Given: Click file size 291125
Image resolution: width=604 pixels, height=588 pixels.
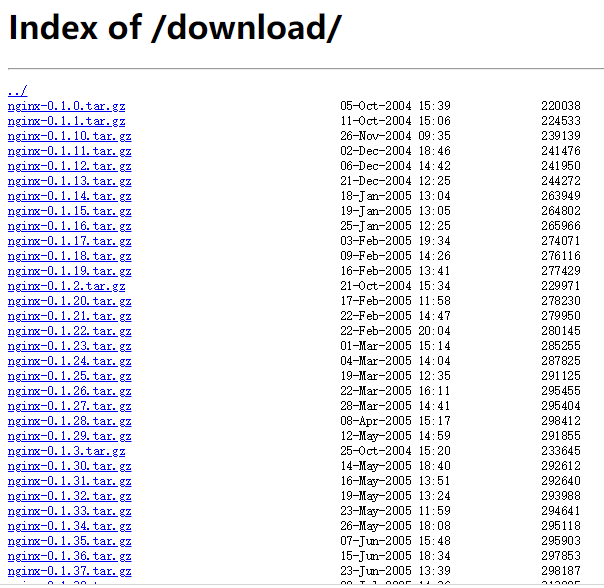Looking at the screenshot, I should pos(560,376).
